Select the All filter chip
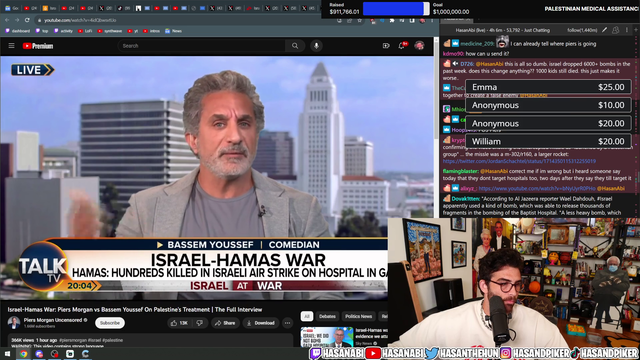 [x=307, y=316]
